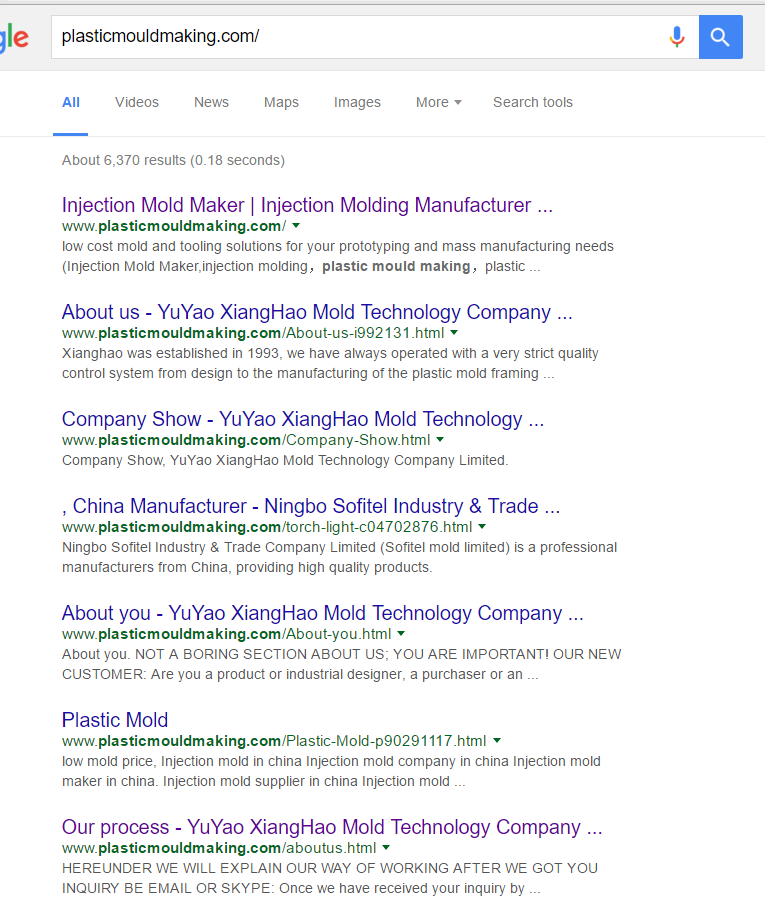Click the green URL ending in About-you.html
765x918 pixels.
(227, 634)
